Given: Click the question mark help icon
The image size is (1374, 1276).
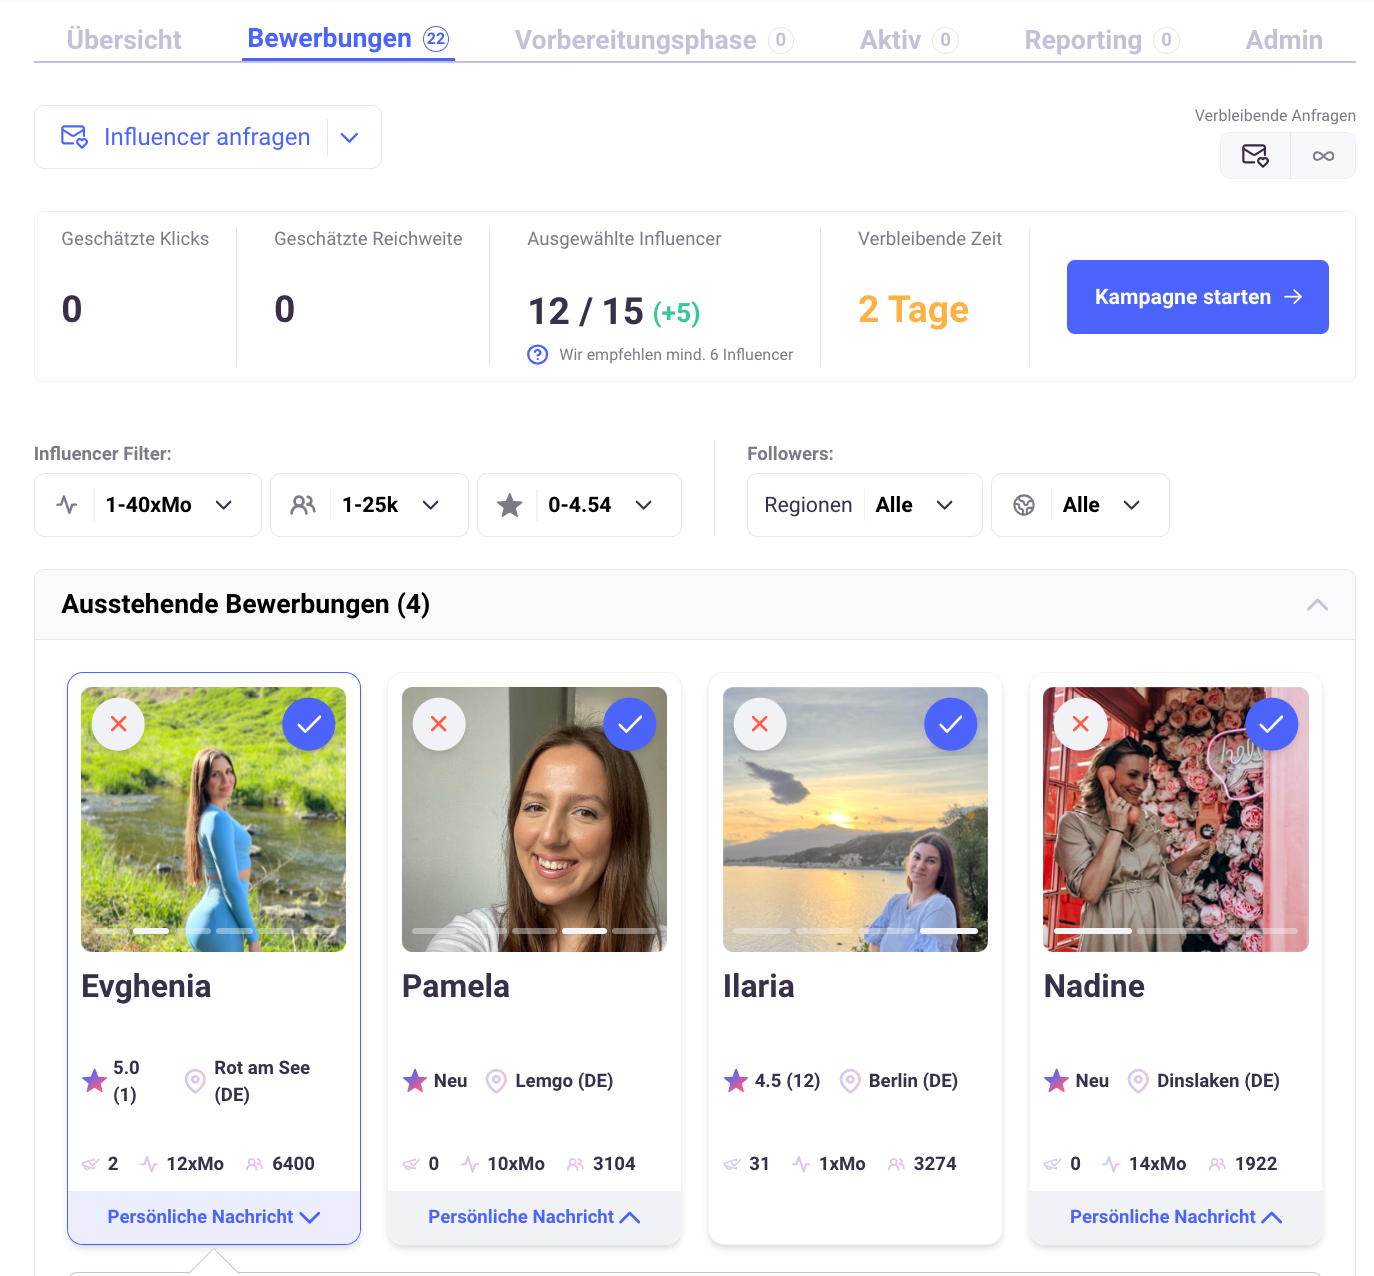Looking at the screenshot, I should (x=538, y=355).
